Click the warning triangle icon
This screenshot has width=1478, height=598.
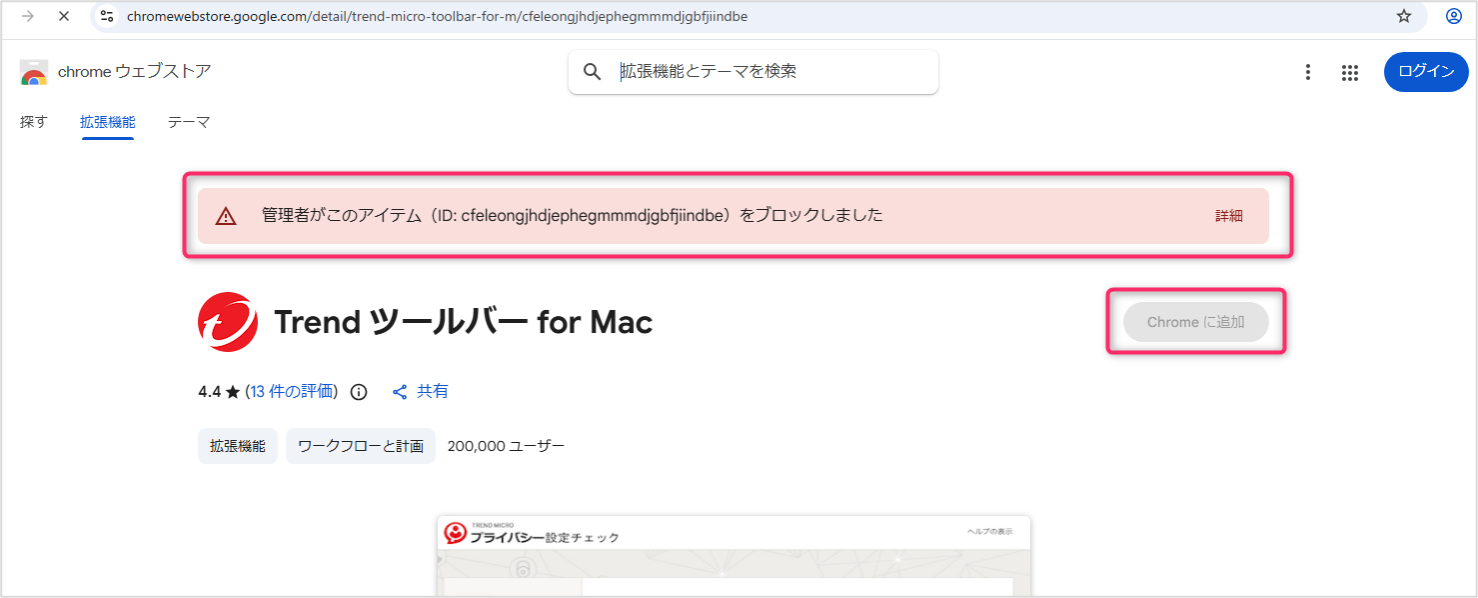[x=226, y=216]
